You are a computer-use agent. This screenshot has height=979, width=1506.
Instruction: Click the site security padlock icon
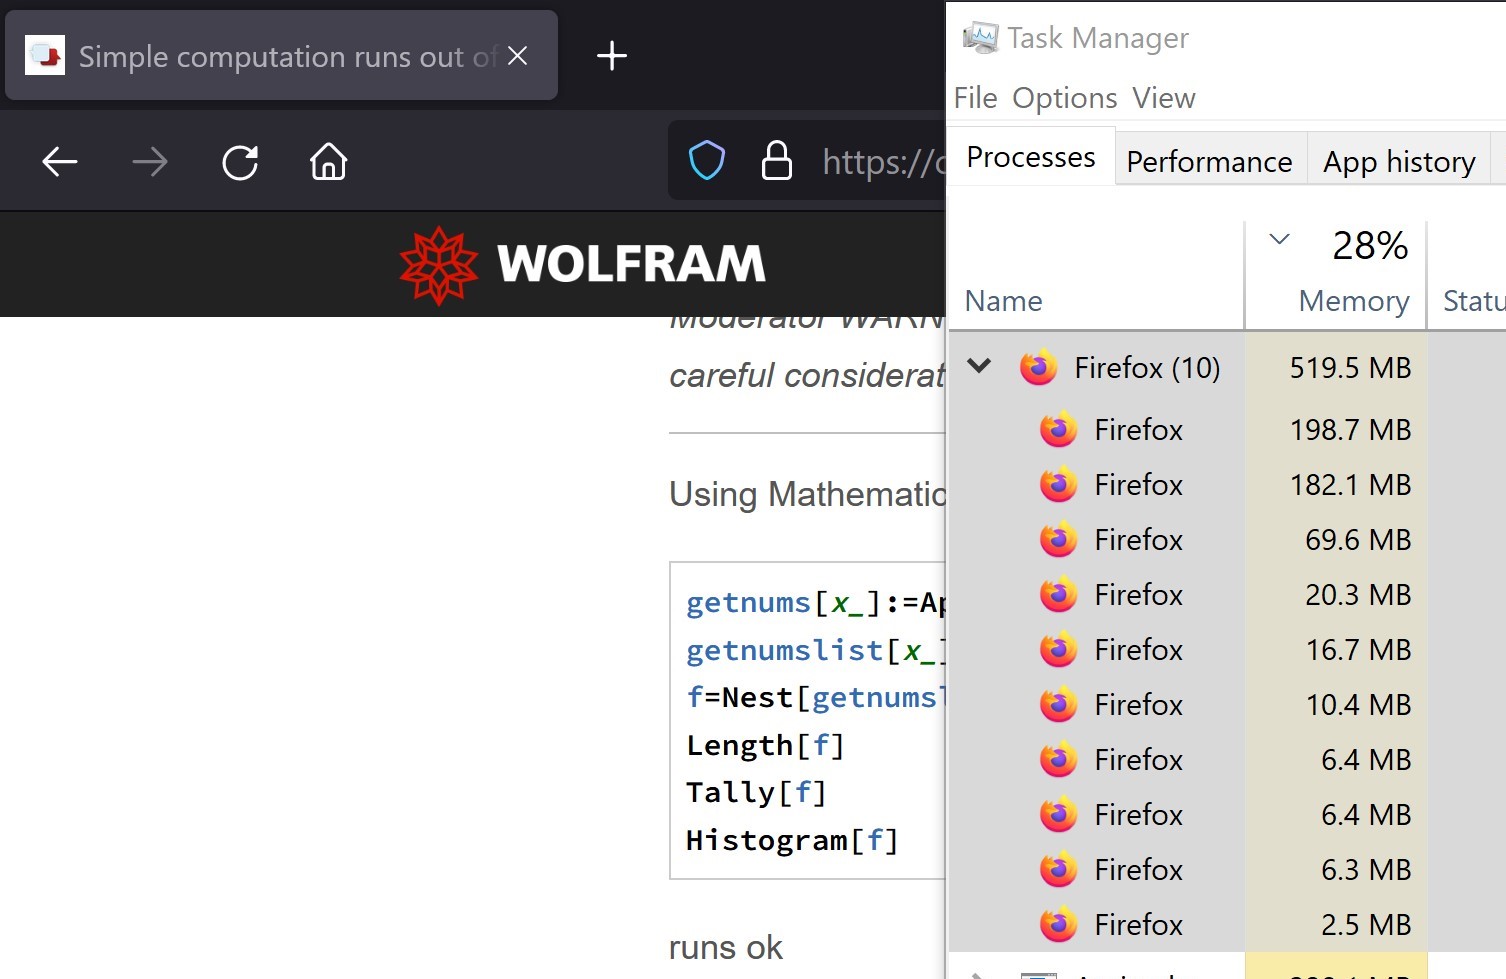coord(777,161)
